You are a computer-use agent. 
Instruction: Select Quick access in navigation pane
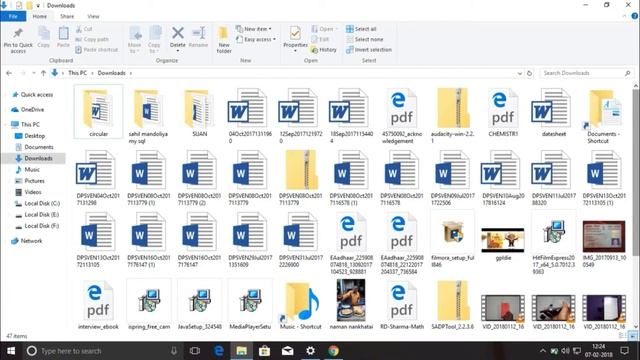(x=33, y=95)
